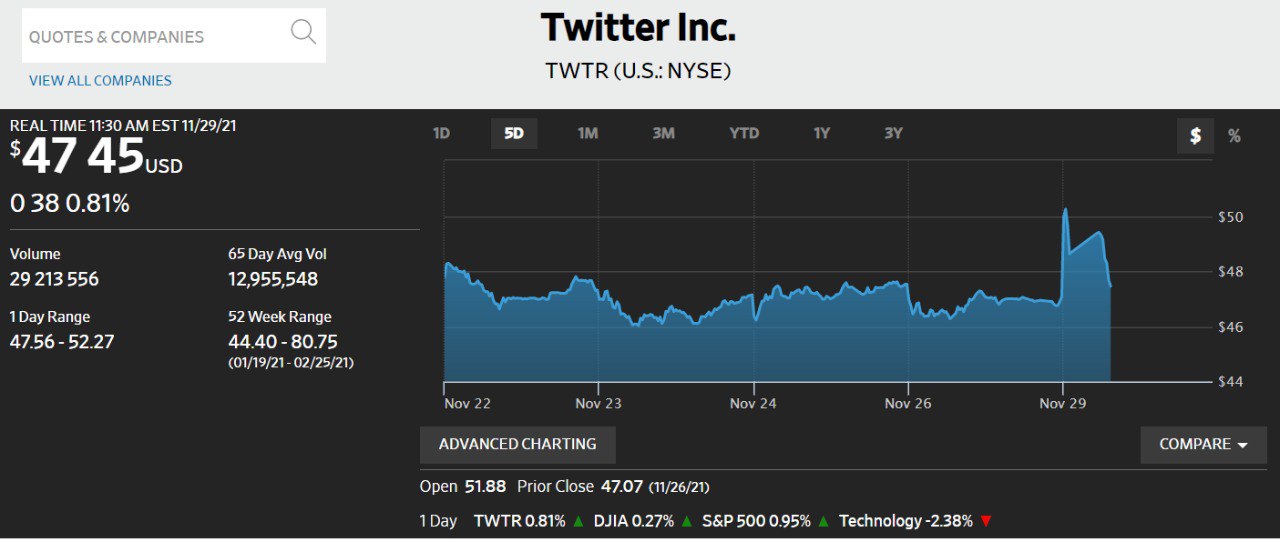Viewport: 1280px width, 542px height.
Task: Click the green TWTR up arrow
Action: coord(579,521)
